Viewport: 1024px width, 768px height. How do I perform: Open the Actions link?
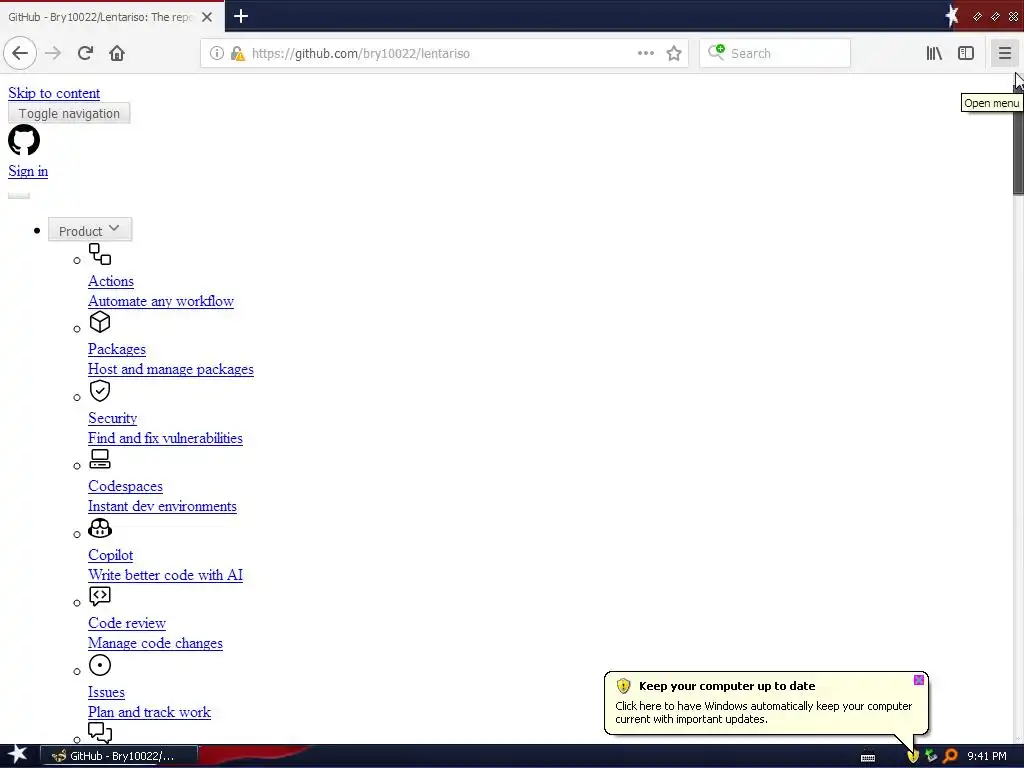coord(111,281)
